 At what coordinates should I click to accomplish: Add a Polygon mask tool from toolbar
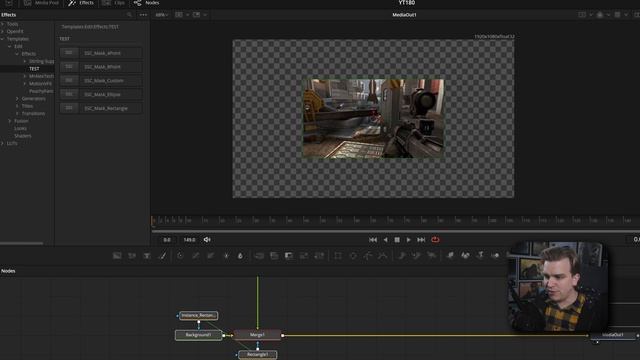(x=368, y=256)
